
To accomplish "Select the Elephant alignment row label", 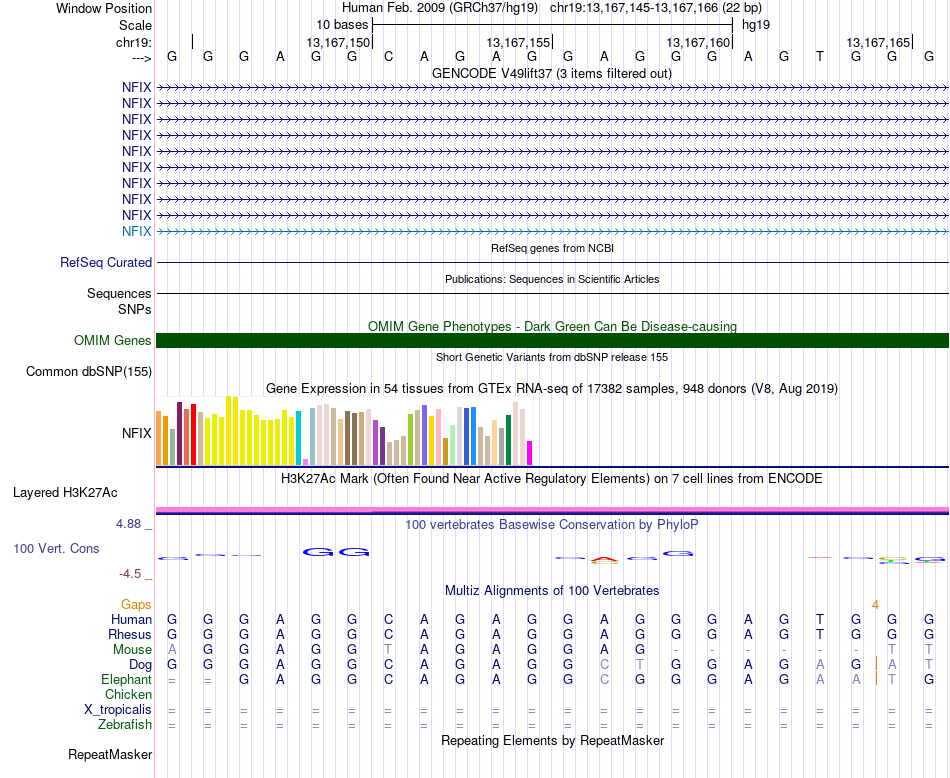I will click(126, 679).
